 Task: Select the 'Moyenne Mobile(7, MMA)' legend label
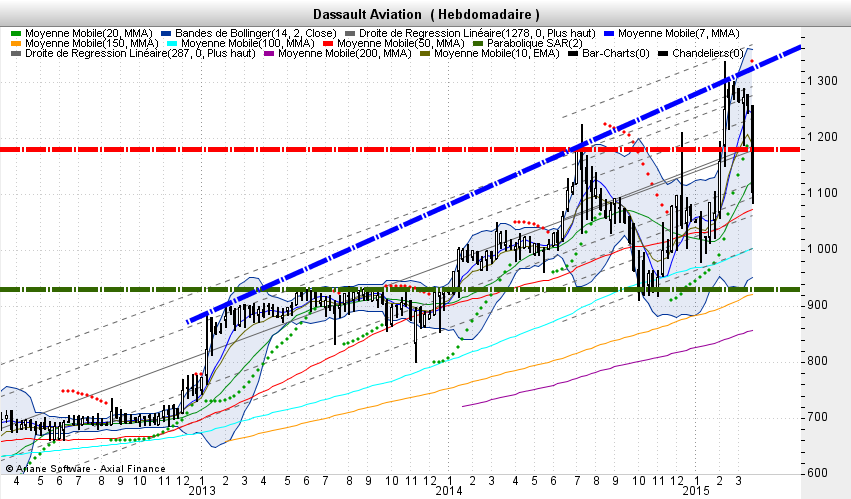(x=678, y=34)
